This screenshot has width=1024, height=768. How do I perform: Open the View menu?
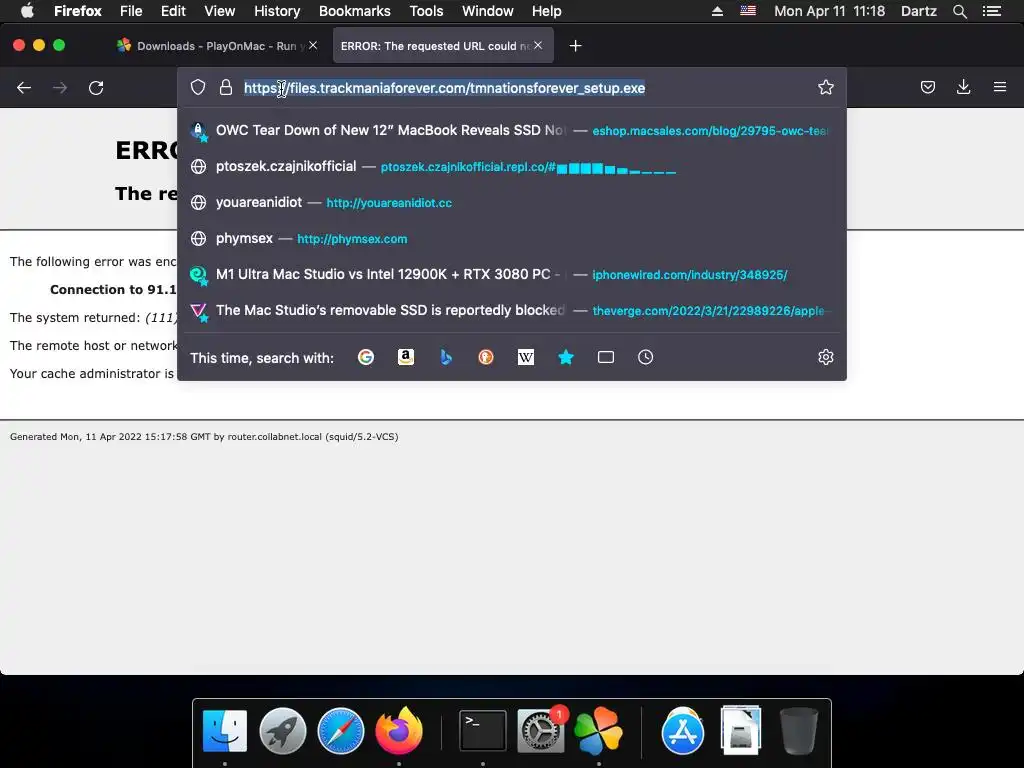pyautogui.click(x=219, y=11)
